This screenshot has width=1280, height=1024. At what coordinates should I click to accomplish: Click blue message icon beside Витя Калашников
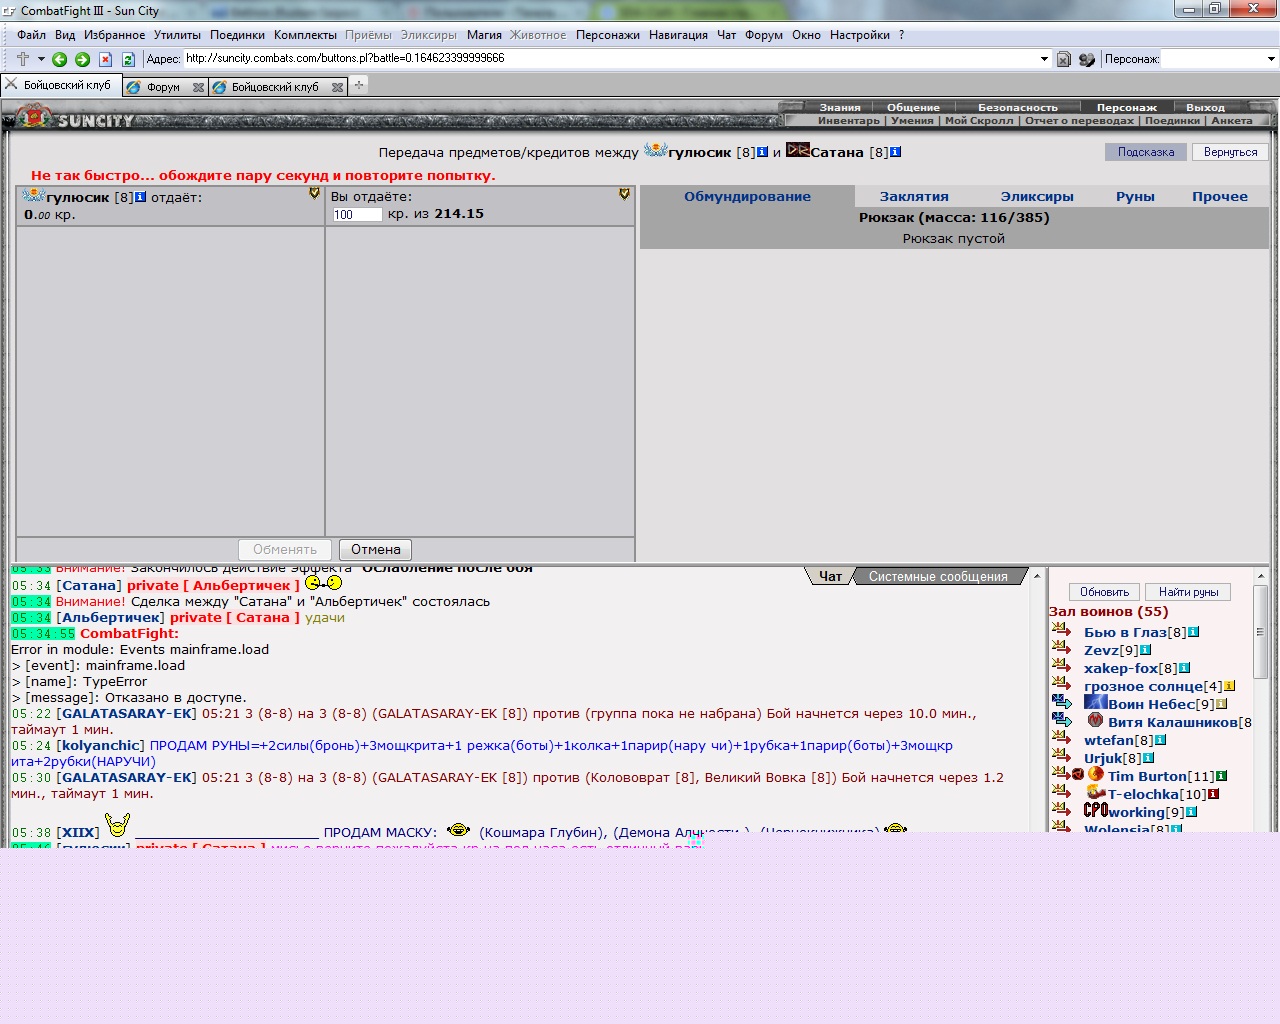(1061, 720)
